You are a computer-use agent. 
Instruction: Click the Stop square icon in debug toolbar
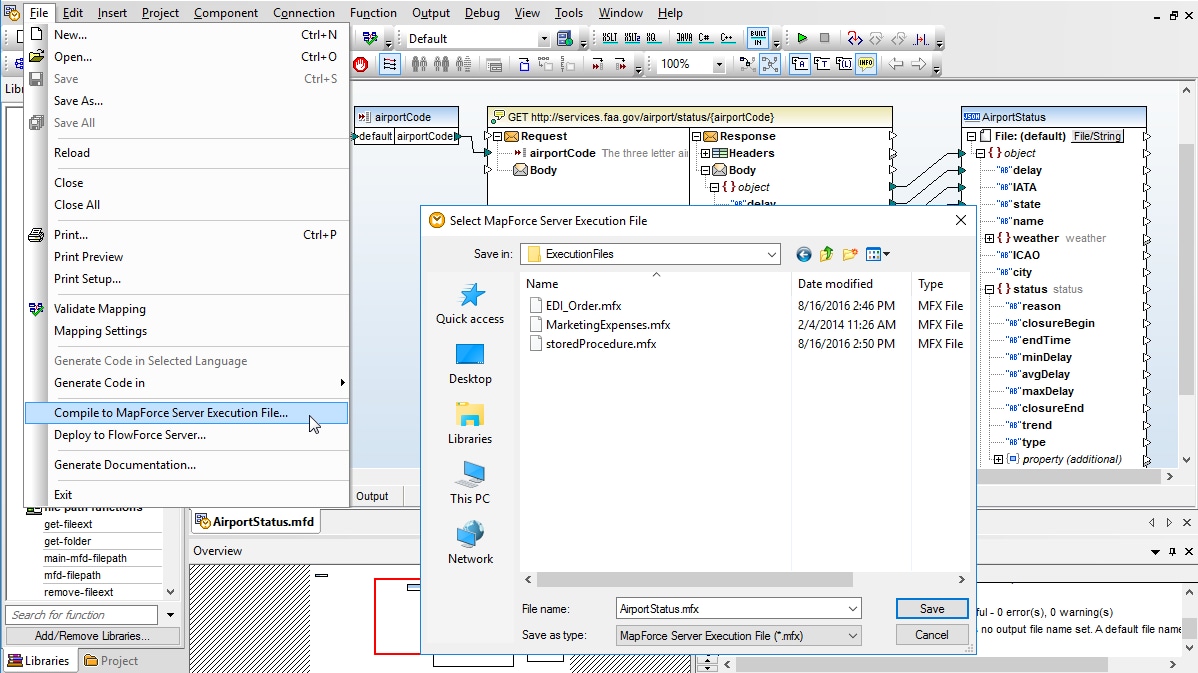pos(824,38)
